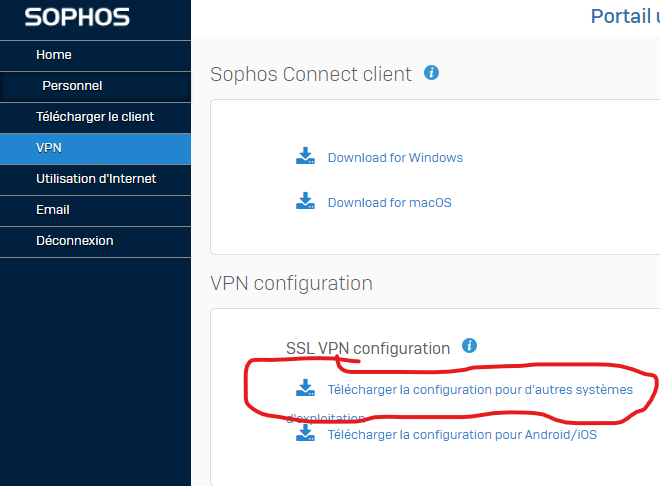Click info icon next to Sophos Connect client
Viewport: 660px width, 486px height.
(x=431, y=73)
